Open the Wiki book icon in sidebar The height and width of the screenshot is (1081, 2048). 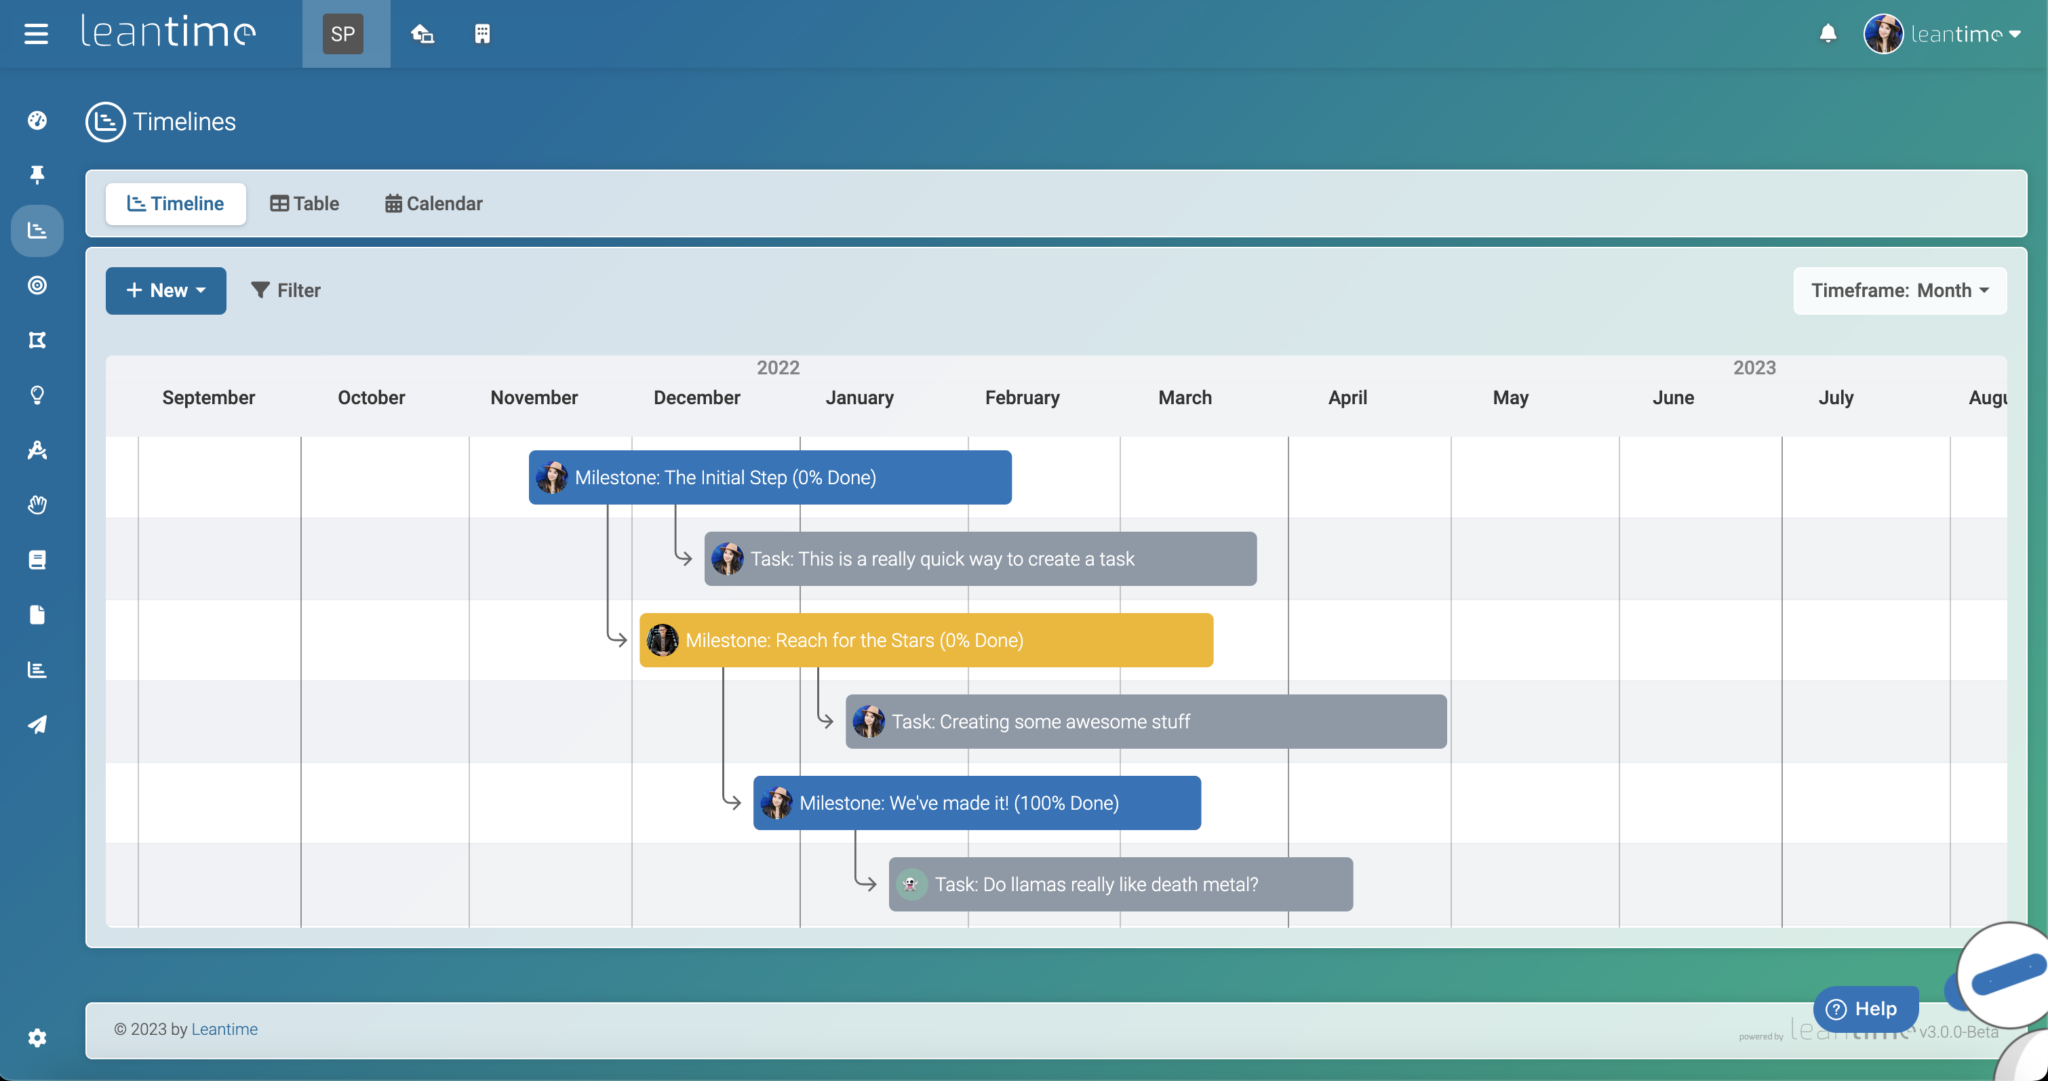[x=37, y=559]
